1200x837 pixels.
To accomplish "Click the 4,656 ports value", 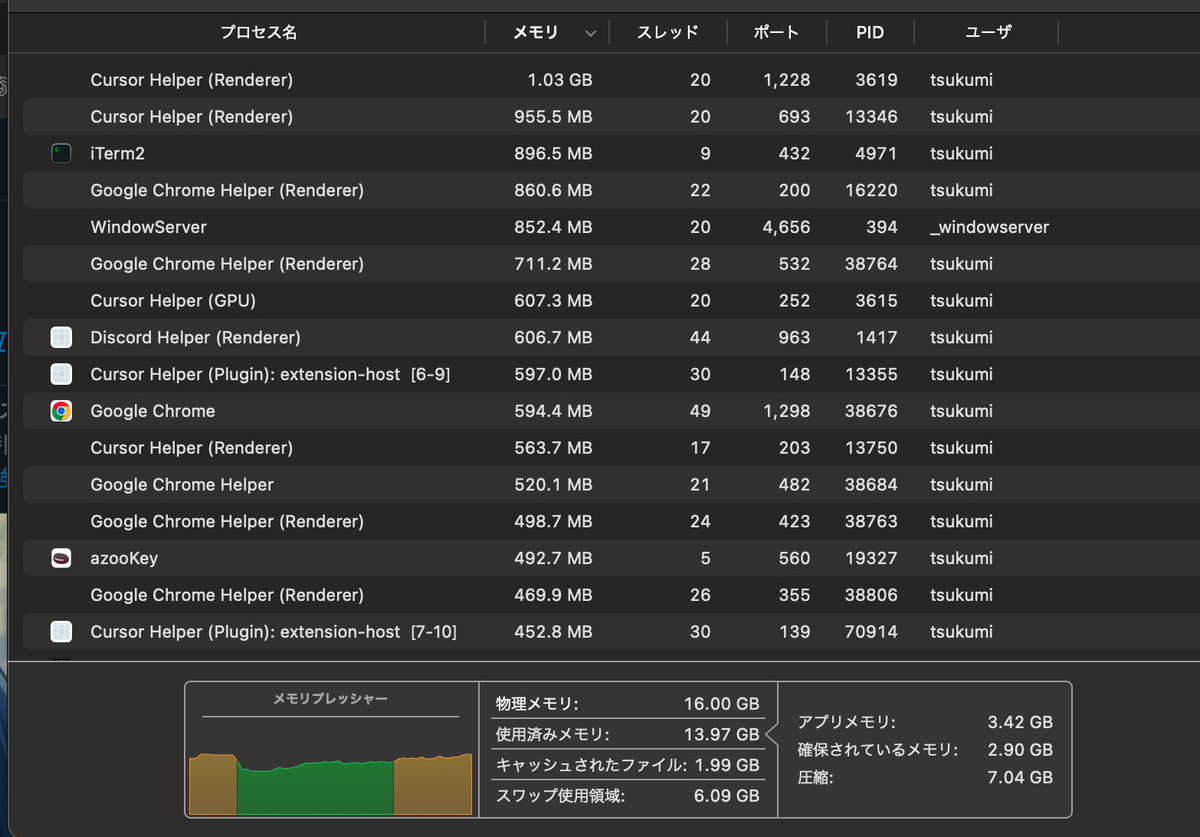I will [786, 227].
